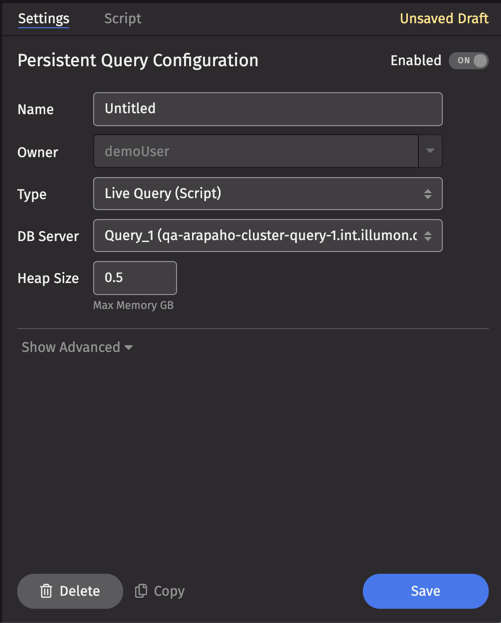Expand the Show Advanced section
This screenshot has width=501, height=623.
pyautogui.click(x=77, y=347)
